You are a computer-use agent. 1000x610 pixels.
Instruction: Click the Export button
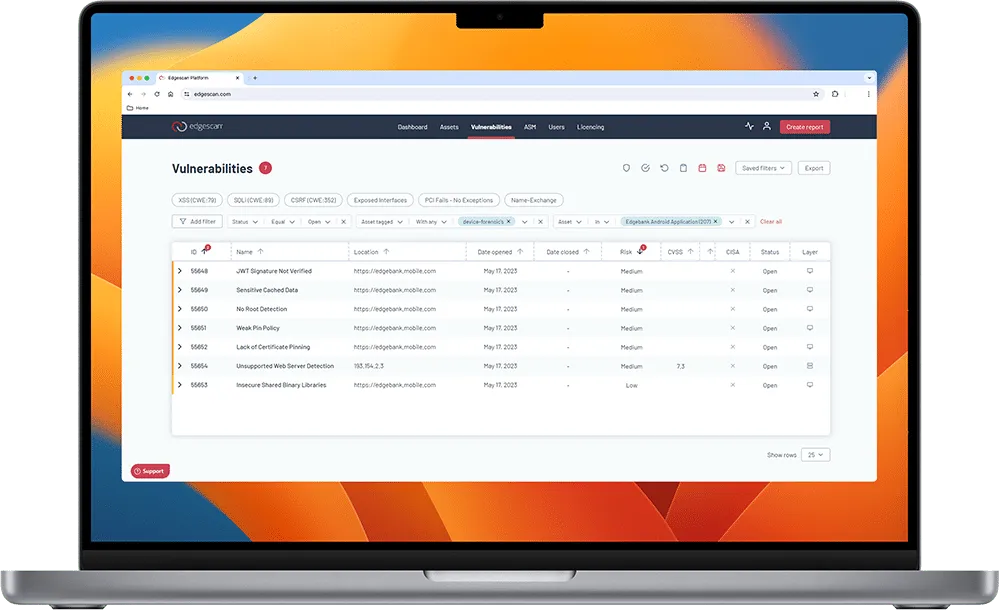[x=814, y=168]
